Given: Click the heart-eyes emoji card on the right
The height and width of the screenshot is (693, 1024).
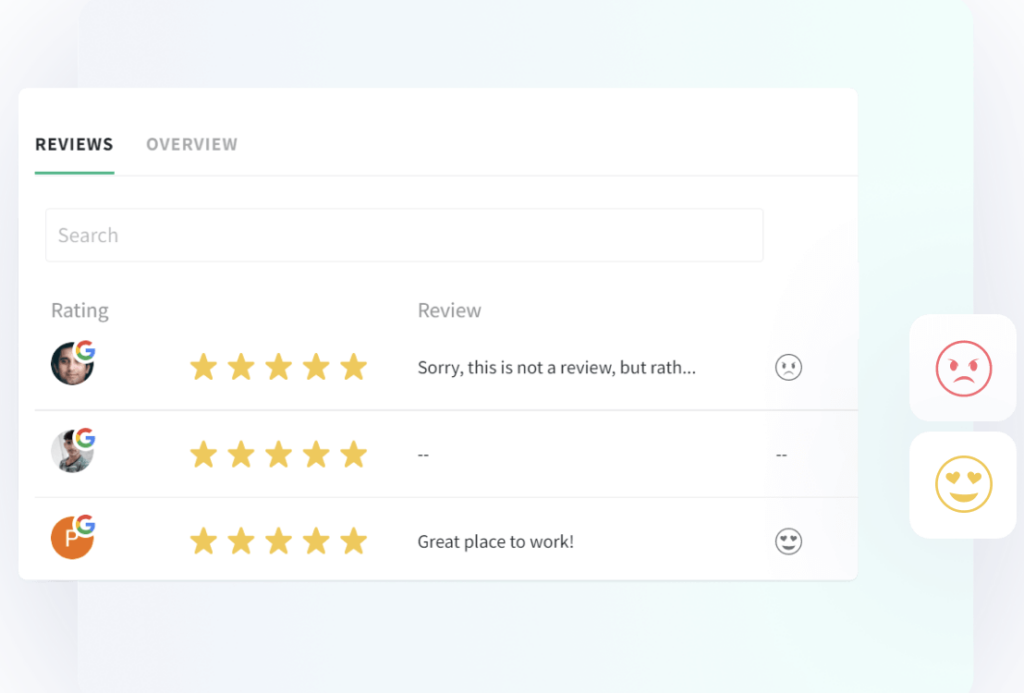Looking at the screenshot, I should coord(962,484).
